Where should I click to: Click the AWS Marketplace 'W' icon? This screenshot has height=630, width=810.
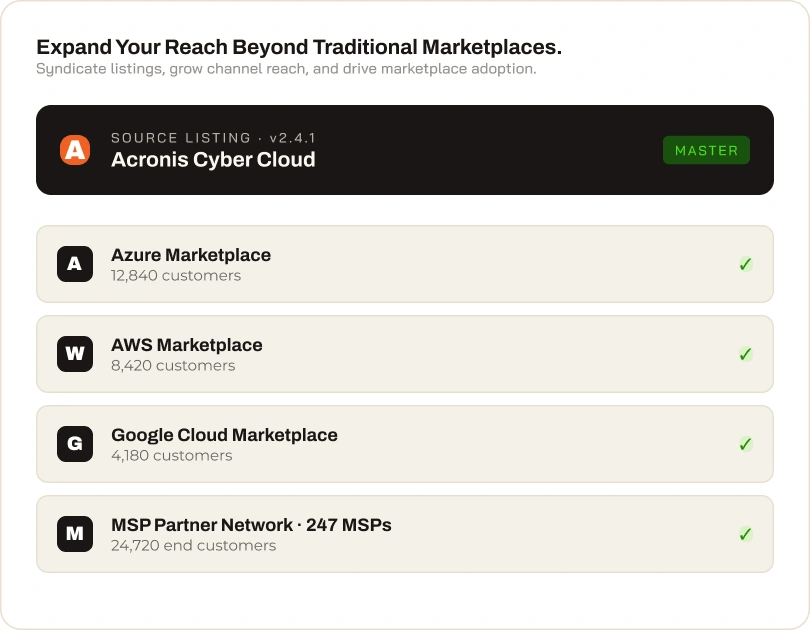tap(75, 354)
